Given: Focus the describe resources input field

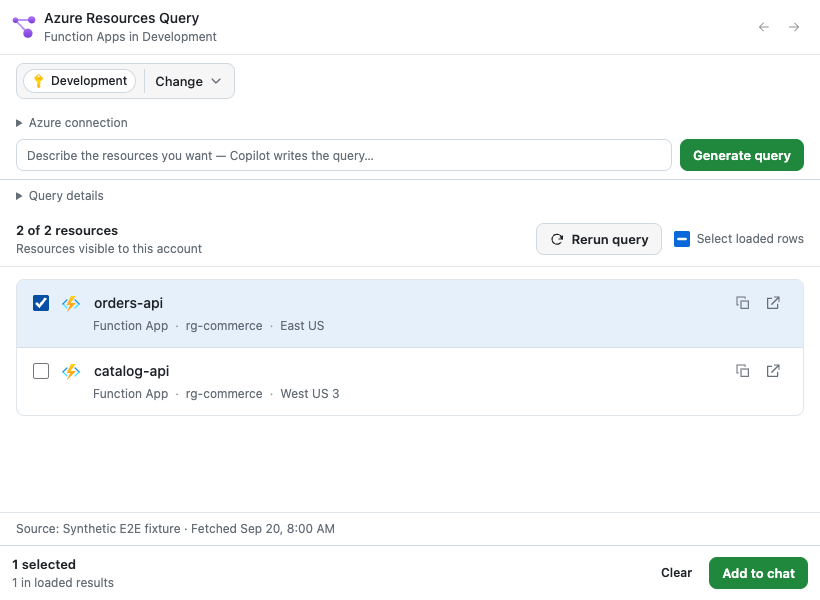Looking at the screenshot, I should pos(344,155).
